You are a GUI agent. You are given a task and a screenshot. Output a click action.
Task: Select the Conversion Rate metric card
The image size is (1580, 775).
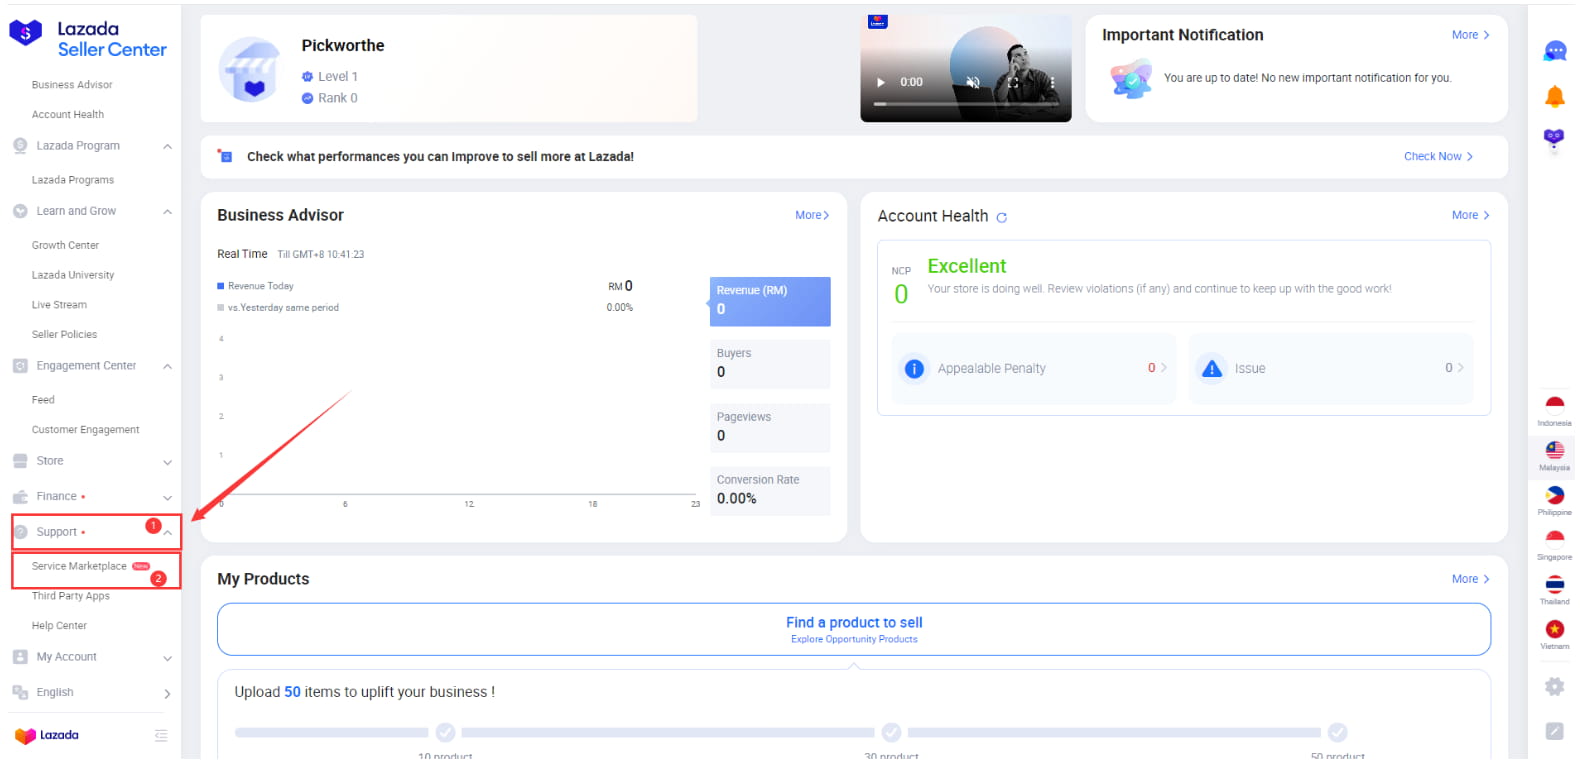point(770,491)
